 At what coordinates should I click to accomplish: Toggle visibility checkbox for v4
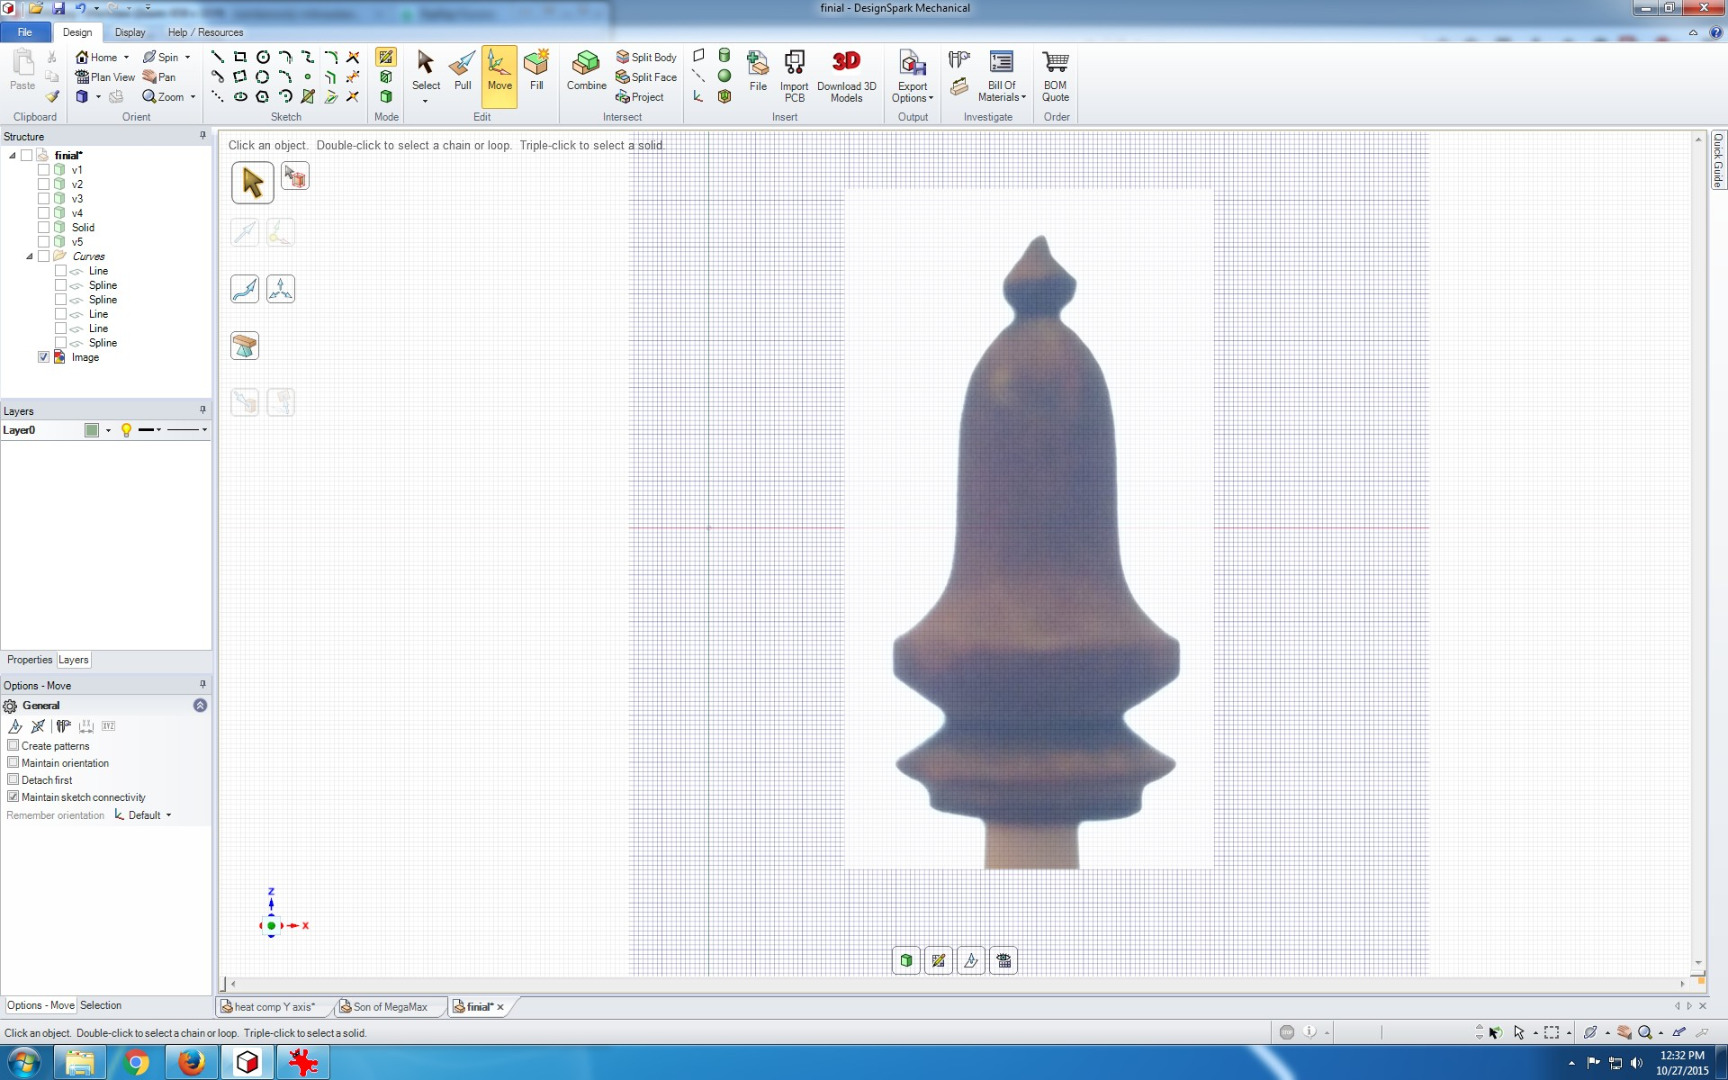[44, 213]
